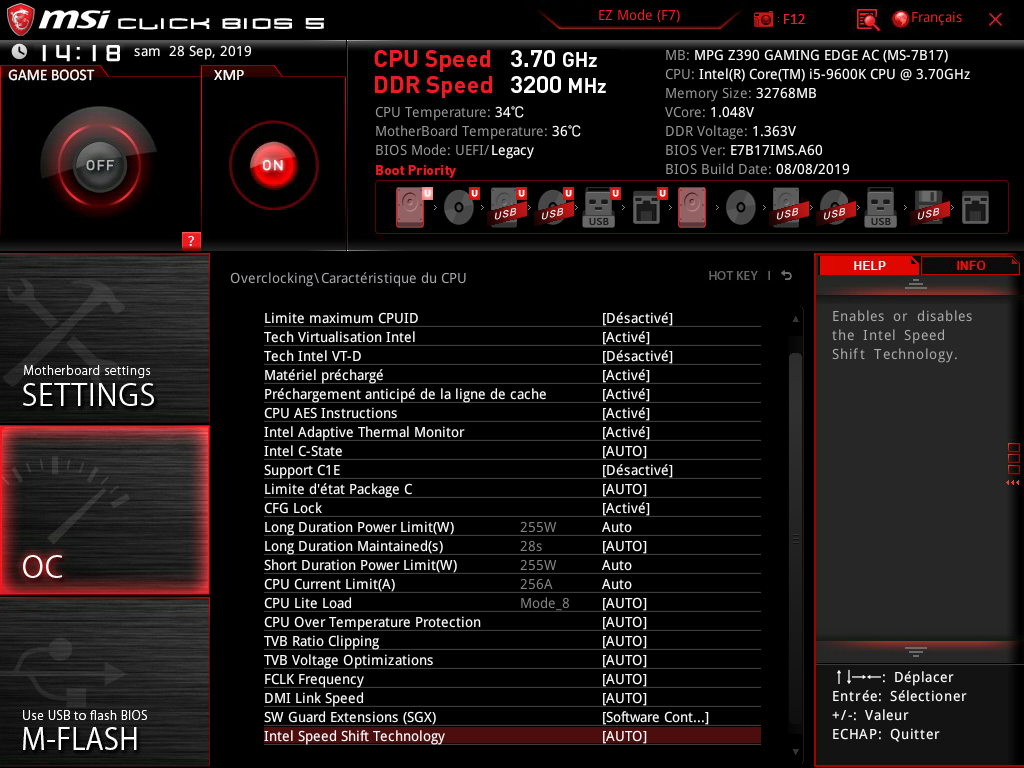The height and width of the screenshot is (768, 1024).
Task: Select the legacy USB hard disk boot icon
Action: pyautogui.click(x=787, y=207)
